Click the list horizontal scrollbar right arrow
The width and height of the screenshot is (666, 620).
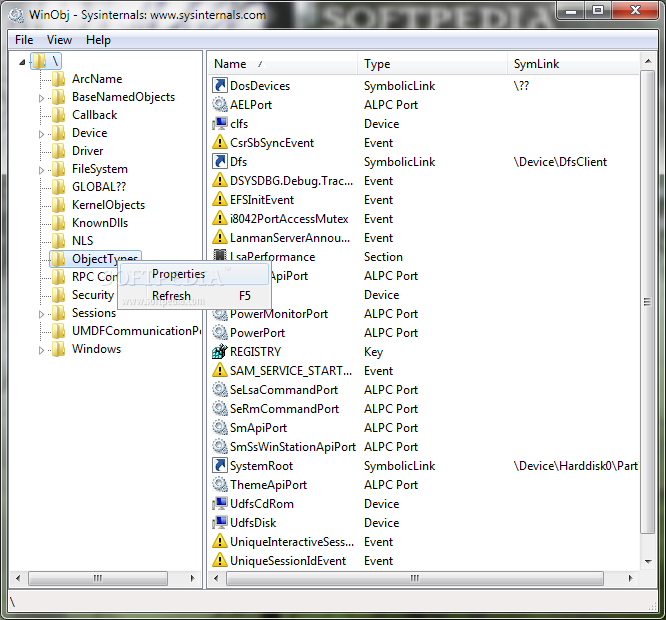[630, 578]
